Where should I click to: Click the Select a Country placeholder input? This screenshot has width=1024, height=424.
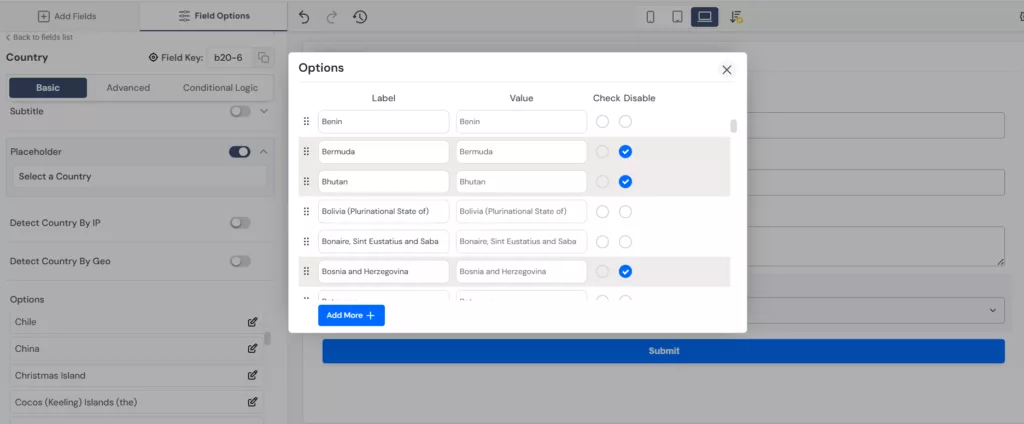pyautogui.click(x=140, y=176)
